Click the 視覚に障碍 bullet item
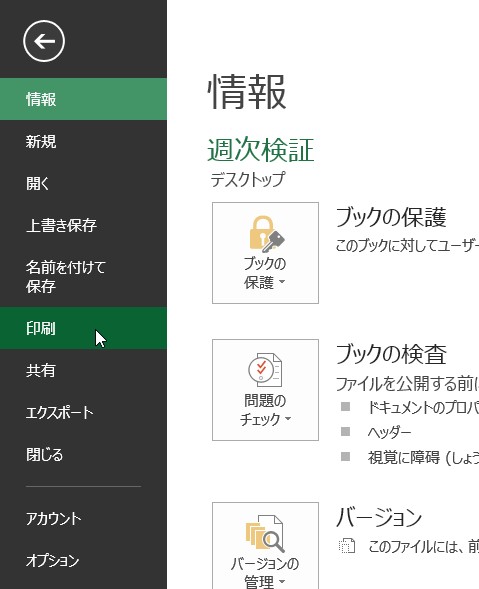 pos(423,458)
